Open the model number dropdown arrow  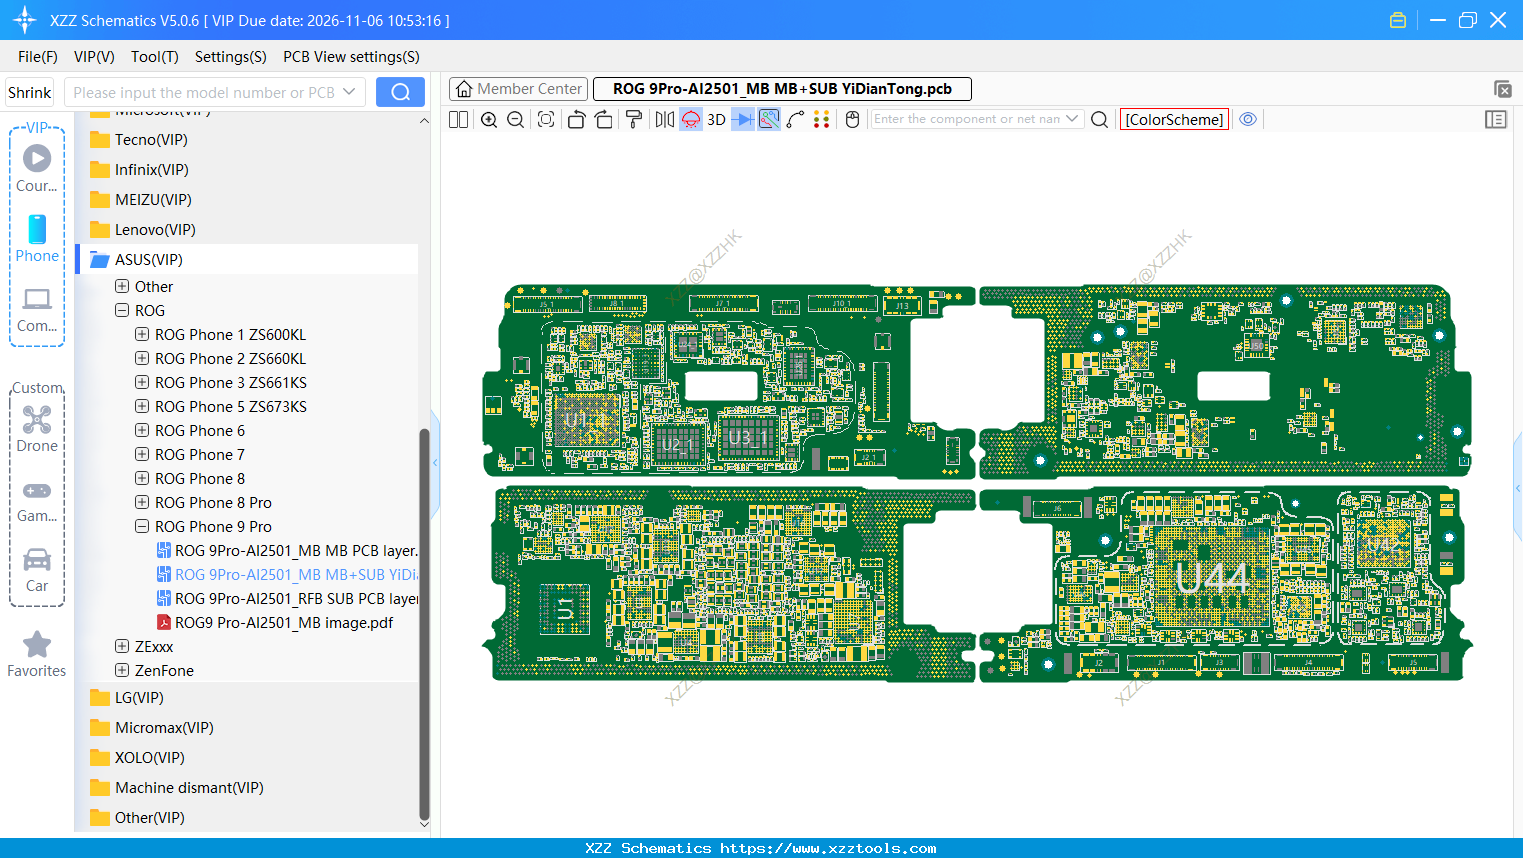click(x=349, y=92)
